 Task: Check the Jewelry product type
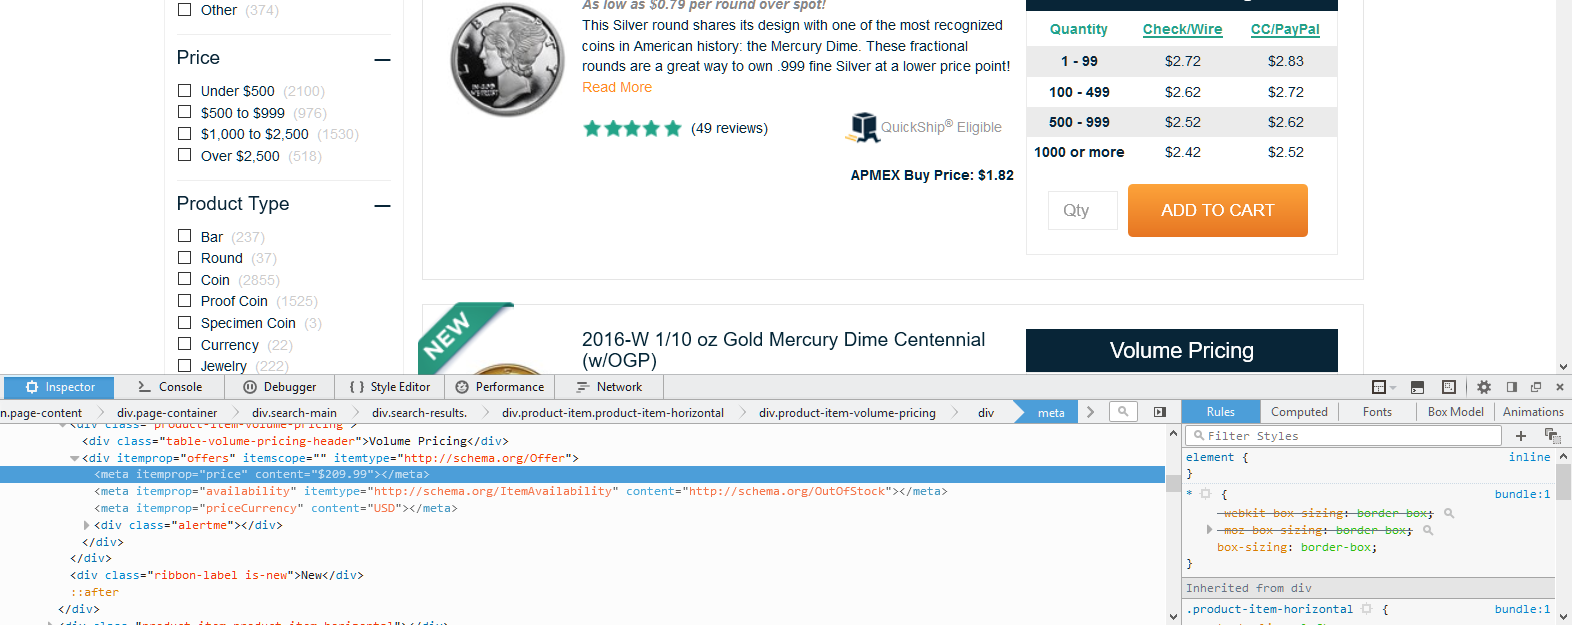point(184,366)
